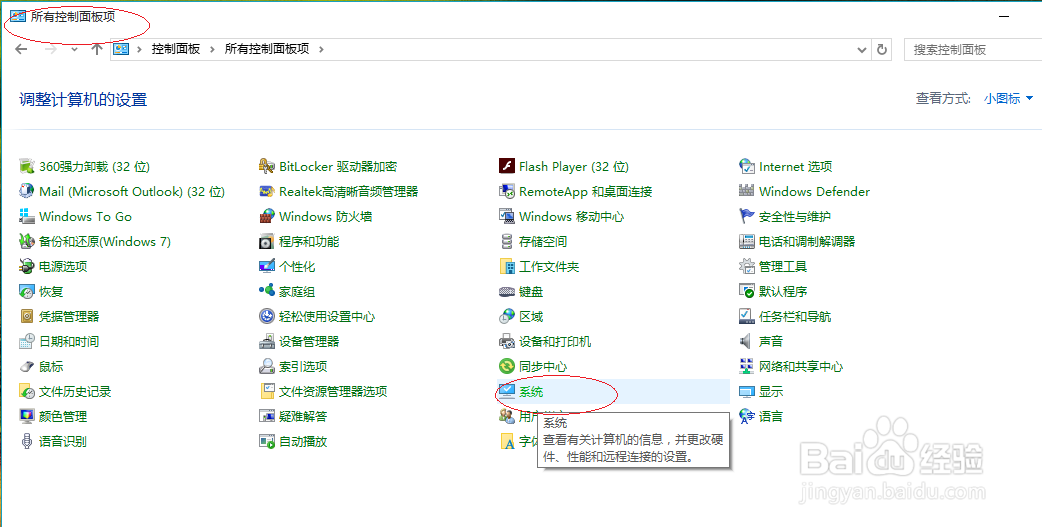Viewport: 1042px width, 527px height.
Task: Click 控制面板 in the breadcrumb
Action: point(175,49)
